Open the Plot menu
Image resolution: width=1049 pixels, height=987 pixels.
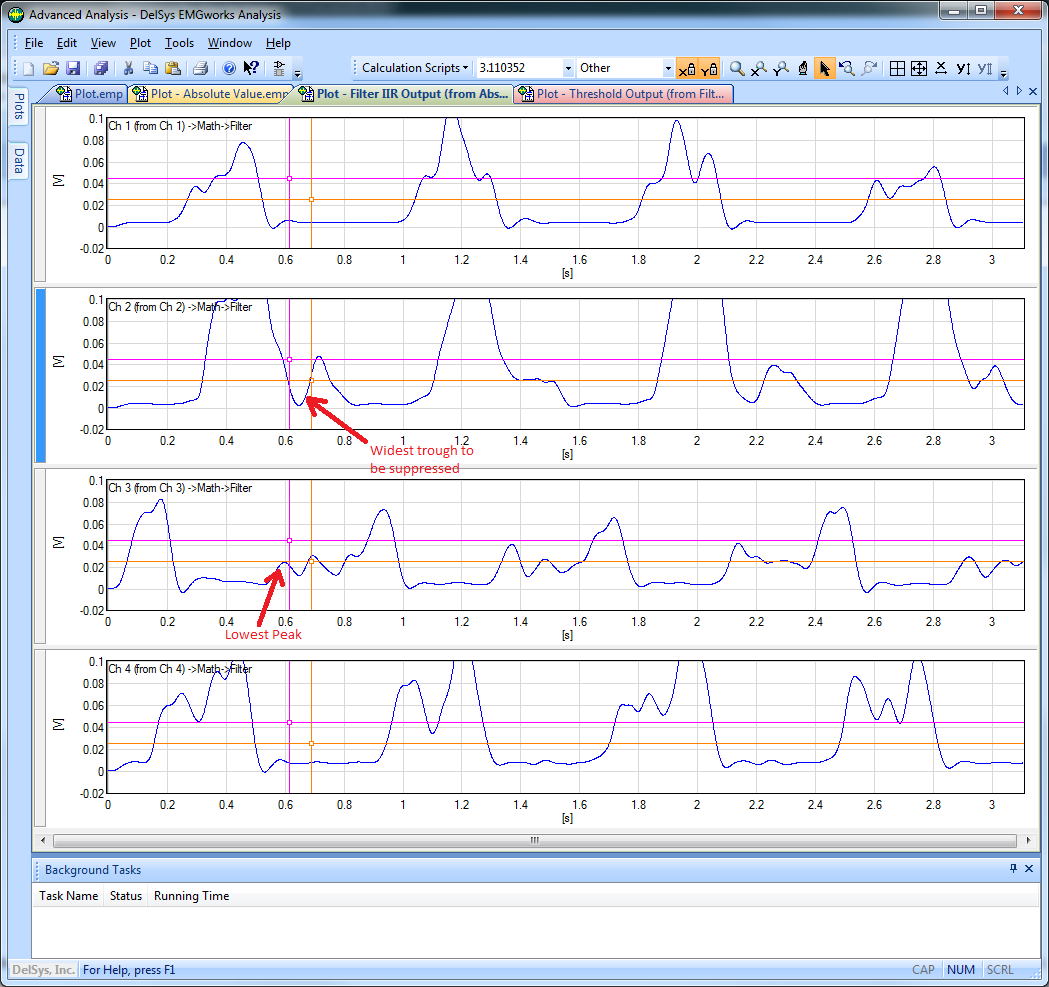tap(140, 43)
